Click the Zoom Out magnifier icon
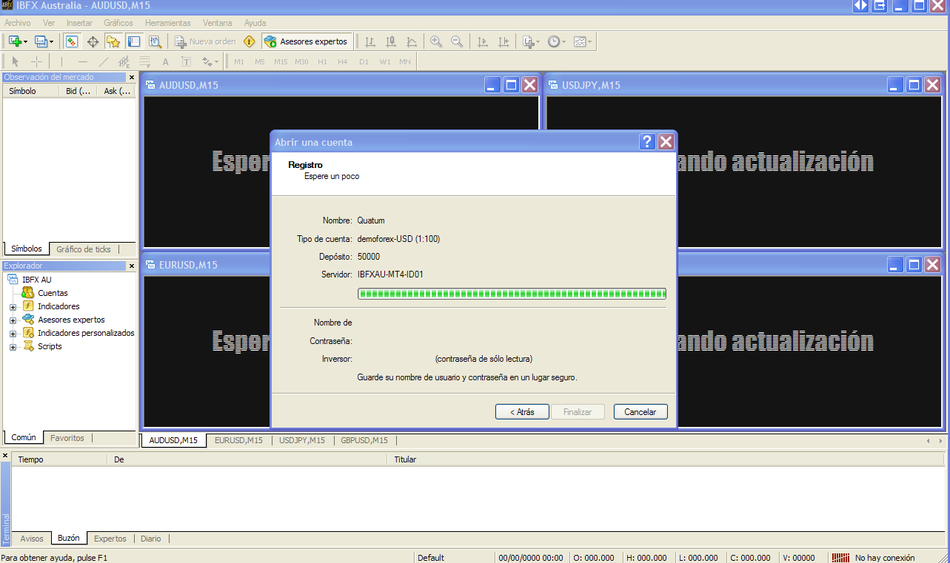This screenshot has height=563, width=950. 457,41
